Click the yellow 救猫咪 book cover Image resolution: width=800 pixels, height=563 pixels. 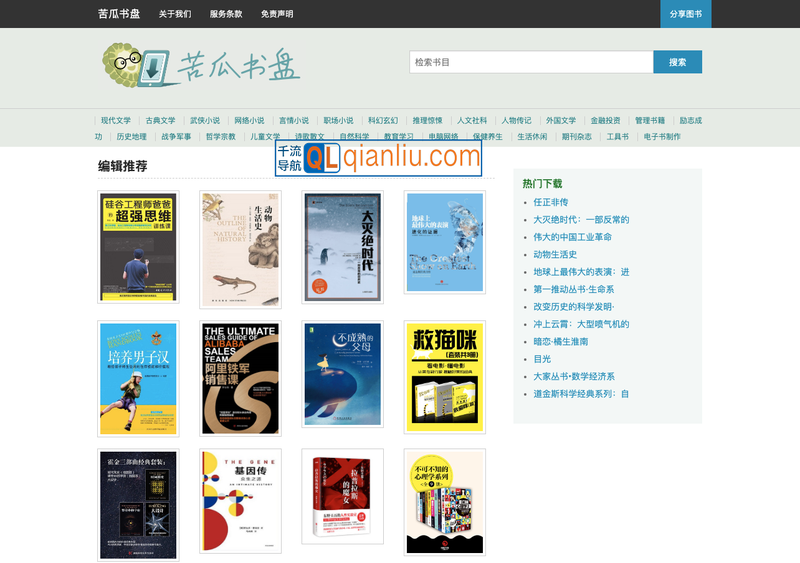pos(444,376)
